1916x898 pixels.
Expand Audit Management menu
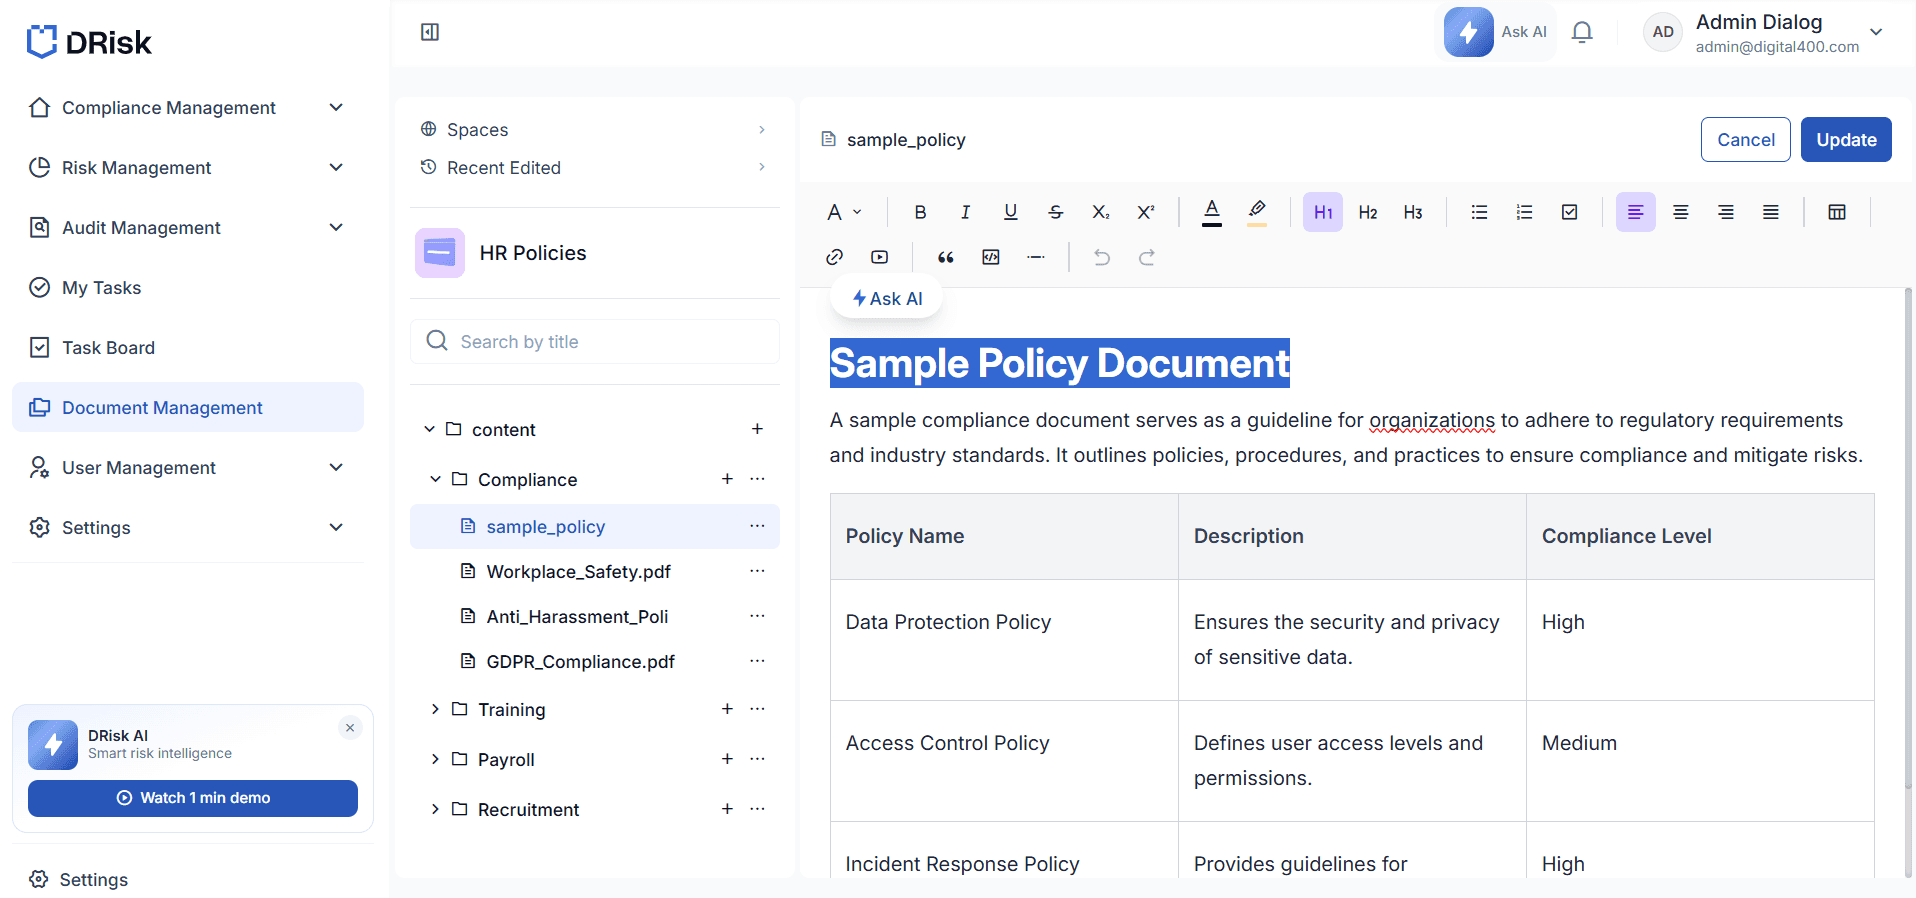[188, 228]
